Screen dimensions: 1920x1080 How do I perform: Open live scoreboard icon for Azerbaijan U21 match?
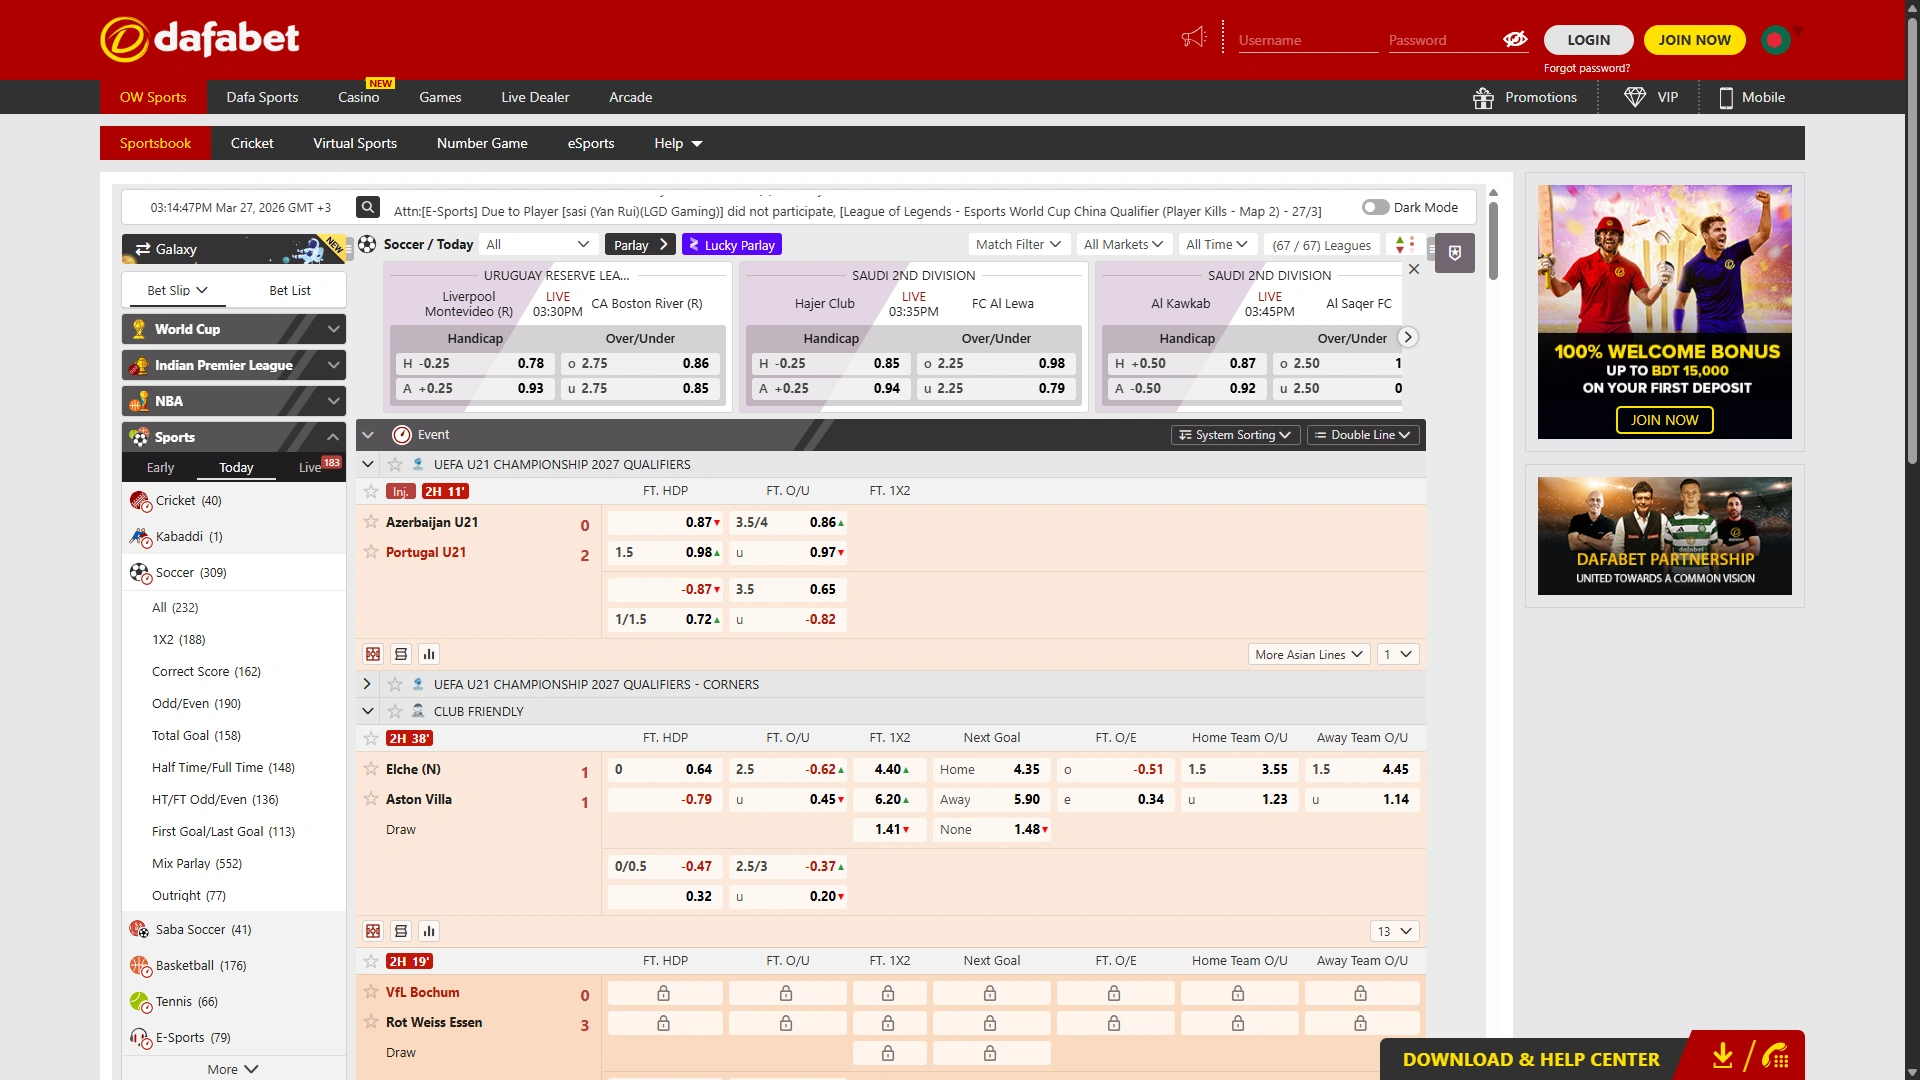[373, 654]
